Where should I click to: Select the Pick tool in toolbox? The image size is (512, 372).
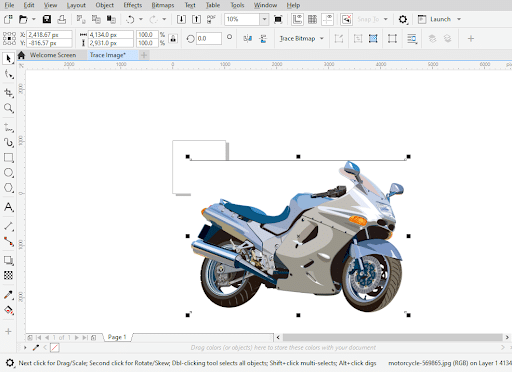pos(8,59)
